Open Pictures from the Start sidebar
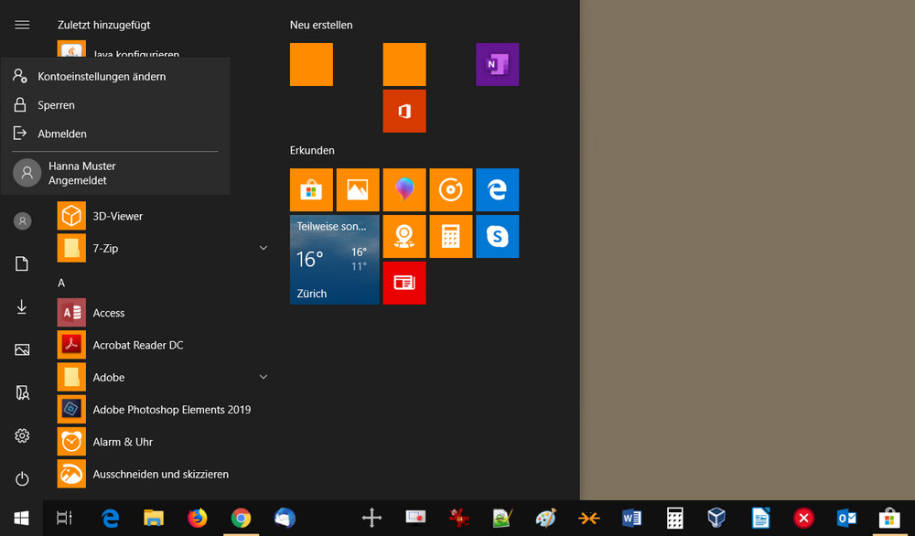 tap(22, 350)
